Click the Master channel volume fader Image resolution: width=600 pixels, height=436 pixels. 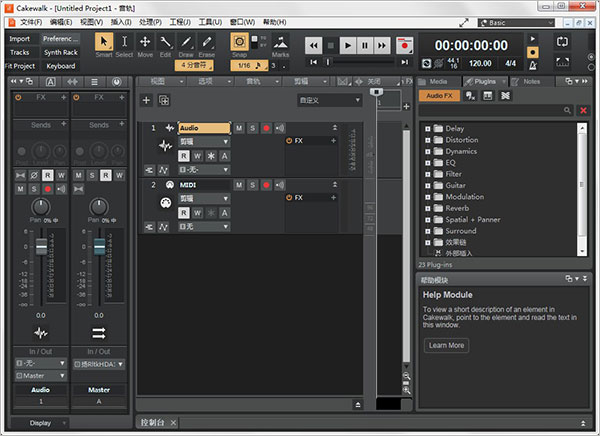click(99, 247)
